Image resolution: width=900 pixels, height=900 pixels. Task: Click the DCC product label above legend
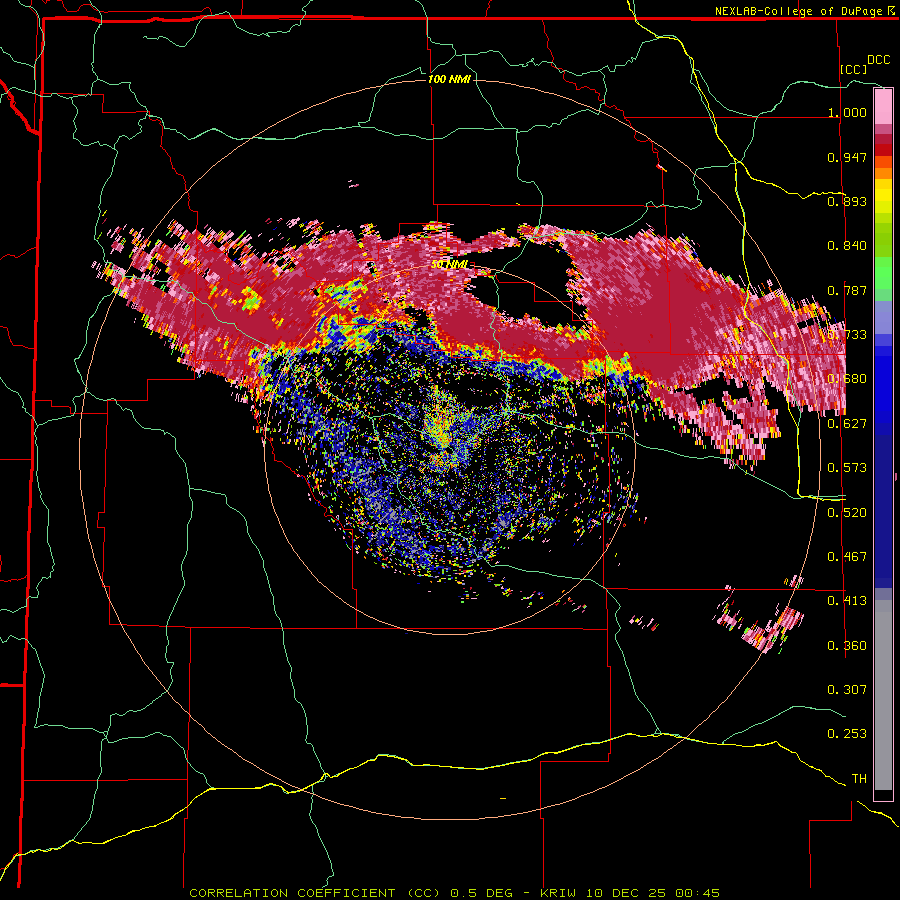(878, 60)
